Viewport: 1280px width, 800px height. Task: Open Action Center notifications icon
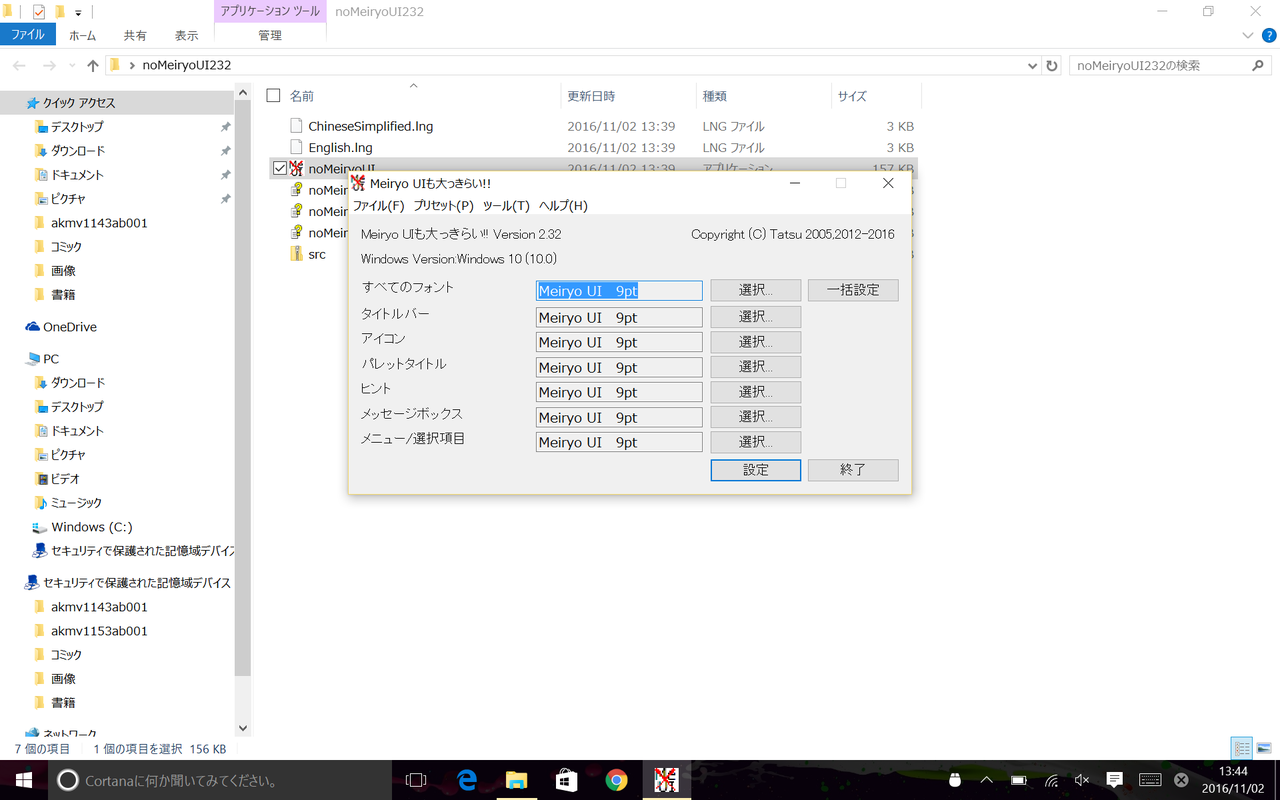tap(1115, 780)
